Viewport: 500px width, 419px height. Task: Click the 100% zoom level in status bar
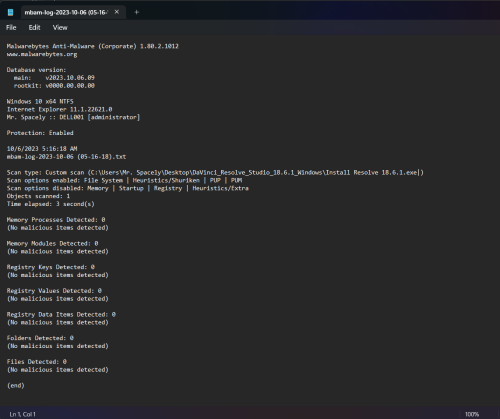click(x=472, y=414)
